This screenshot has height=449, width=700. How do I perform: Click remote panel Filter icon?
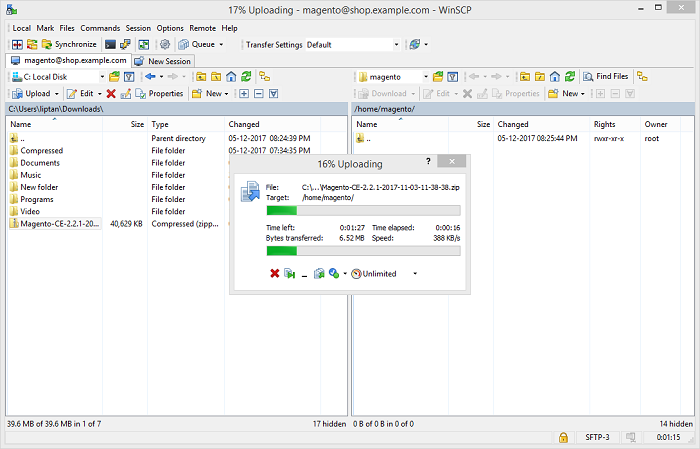(x=453, y=77)
